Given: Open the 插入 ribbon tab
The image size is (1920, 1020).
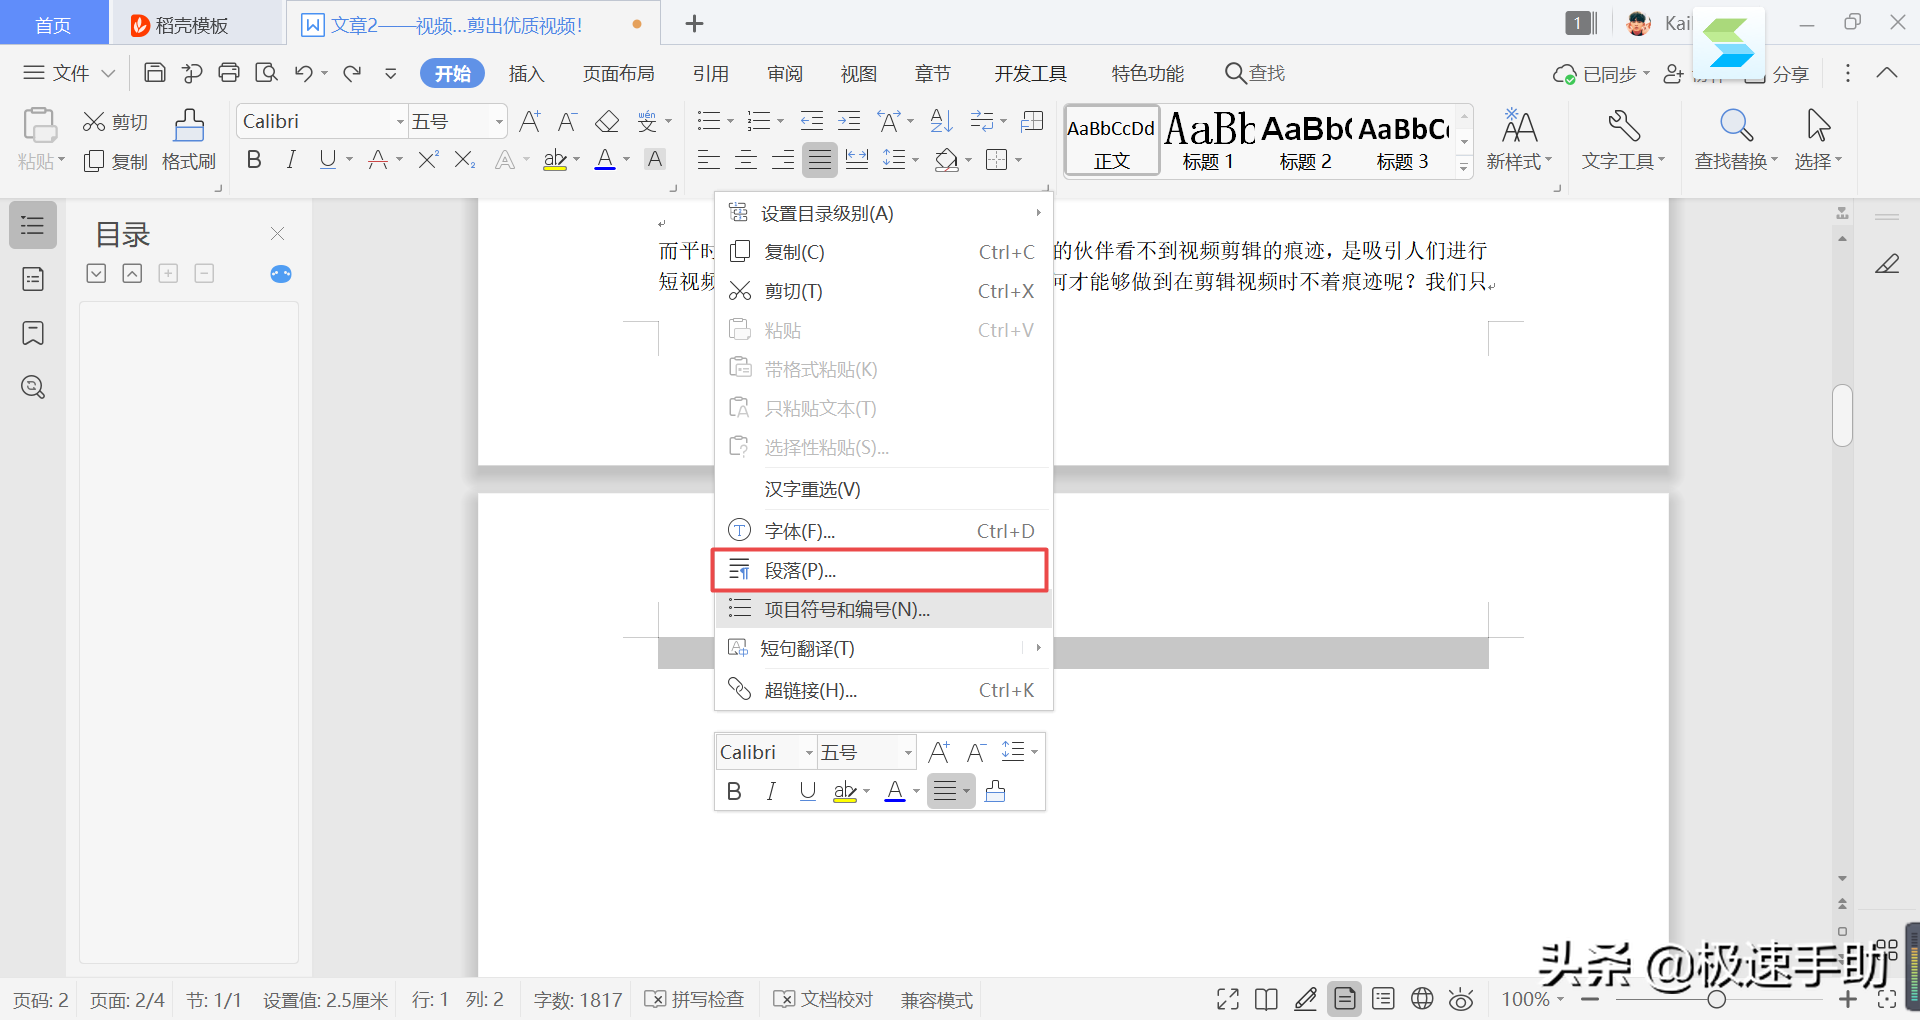Looking at the screenshot, I should click(526, 73).
